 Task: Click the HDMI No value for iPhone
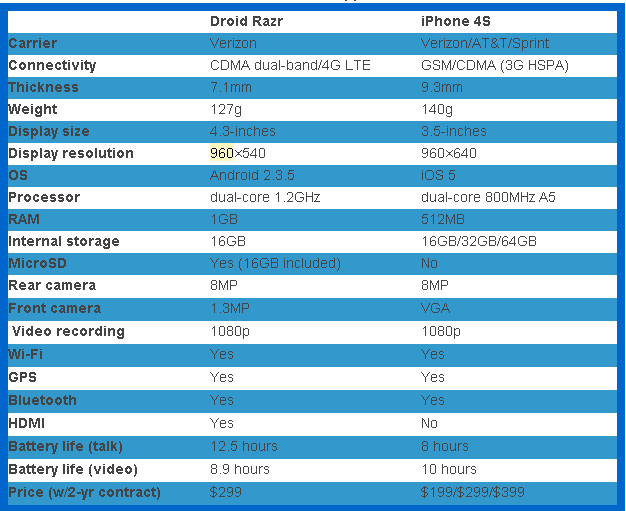click(429, 423)
